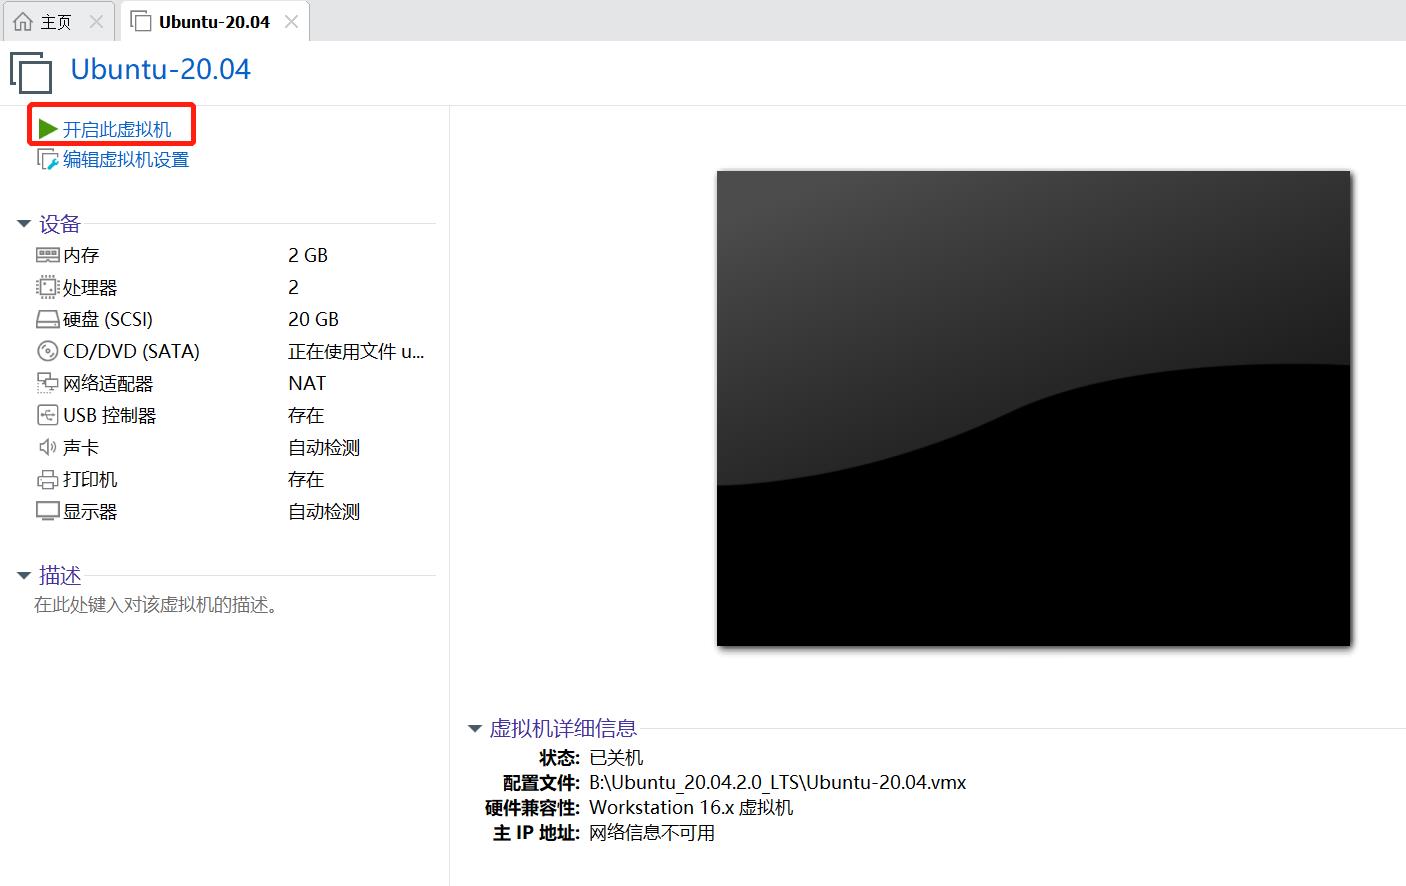Click 开启此虚拟机 to start the VM
1406x886 pixels.
117,129
